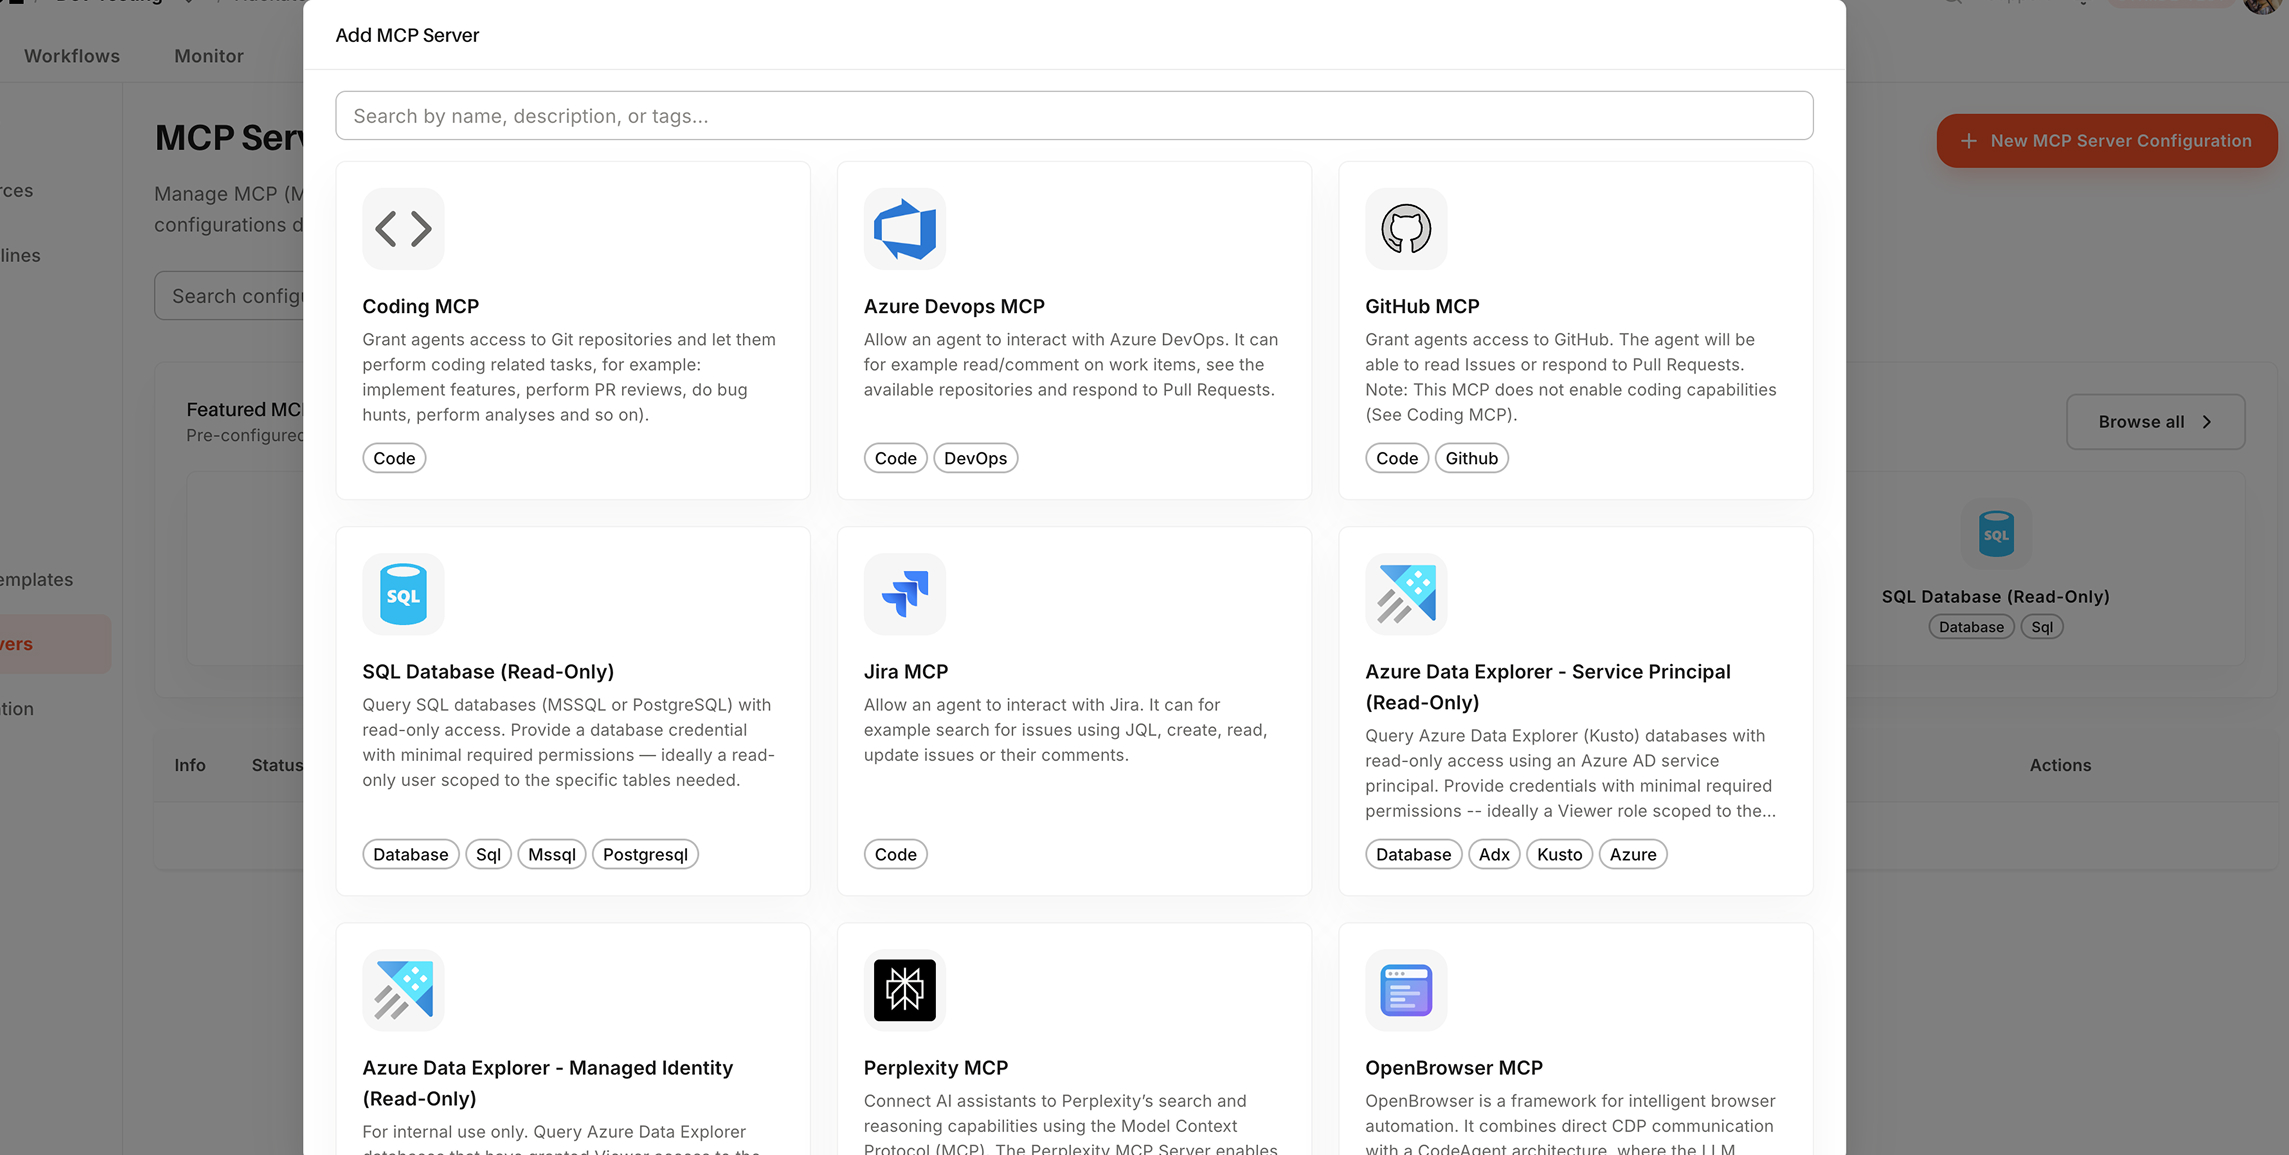
Task: Click the Jira MCP logo icon
Action: 904,594
